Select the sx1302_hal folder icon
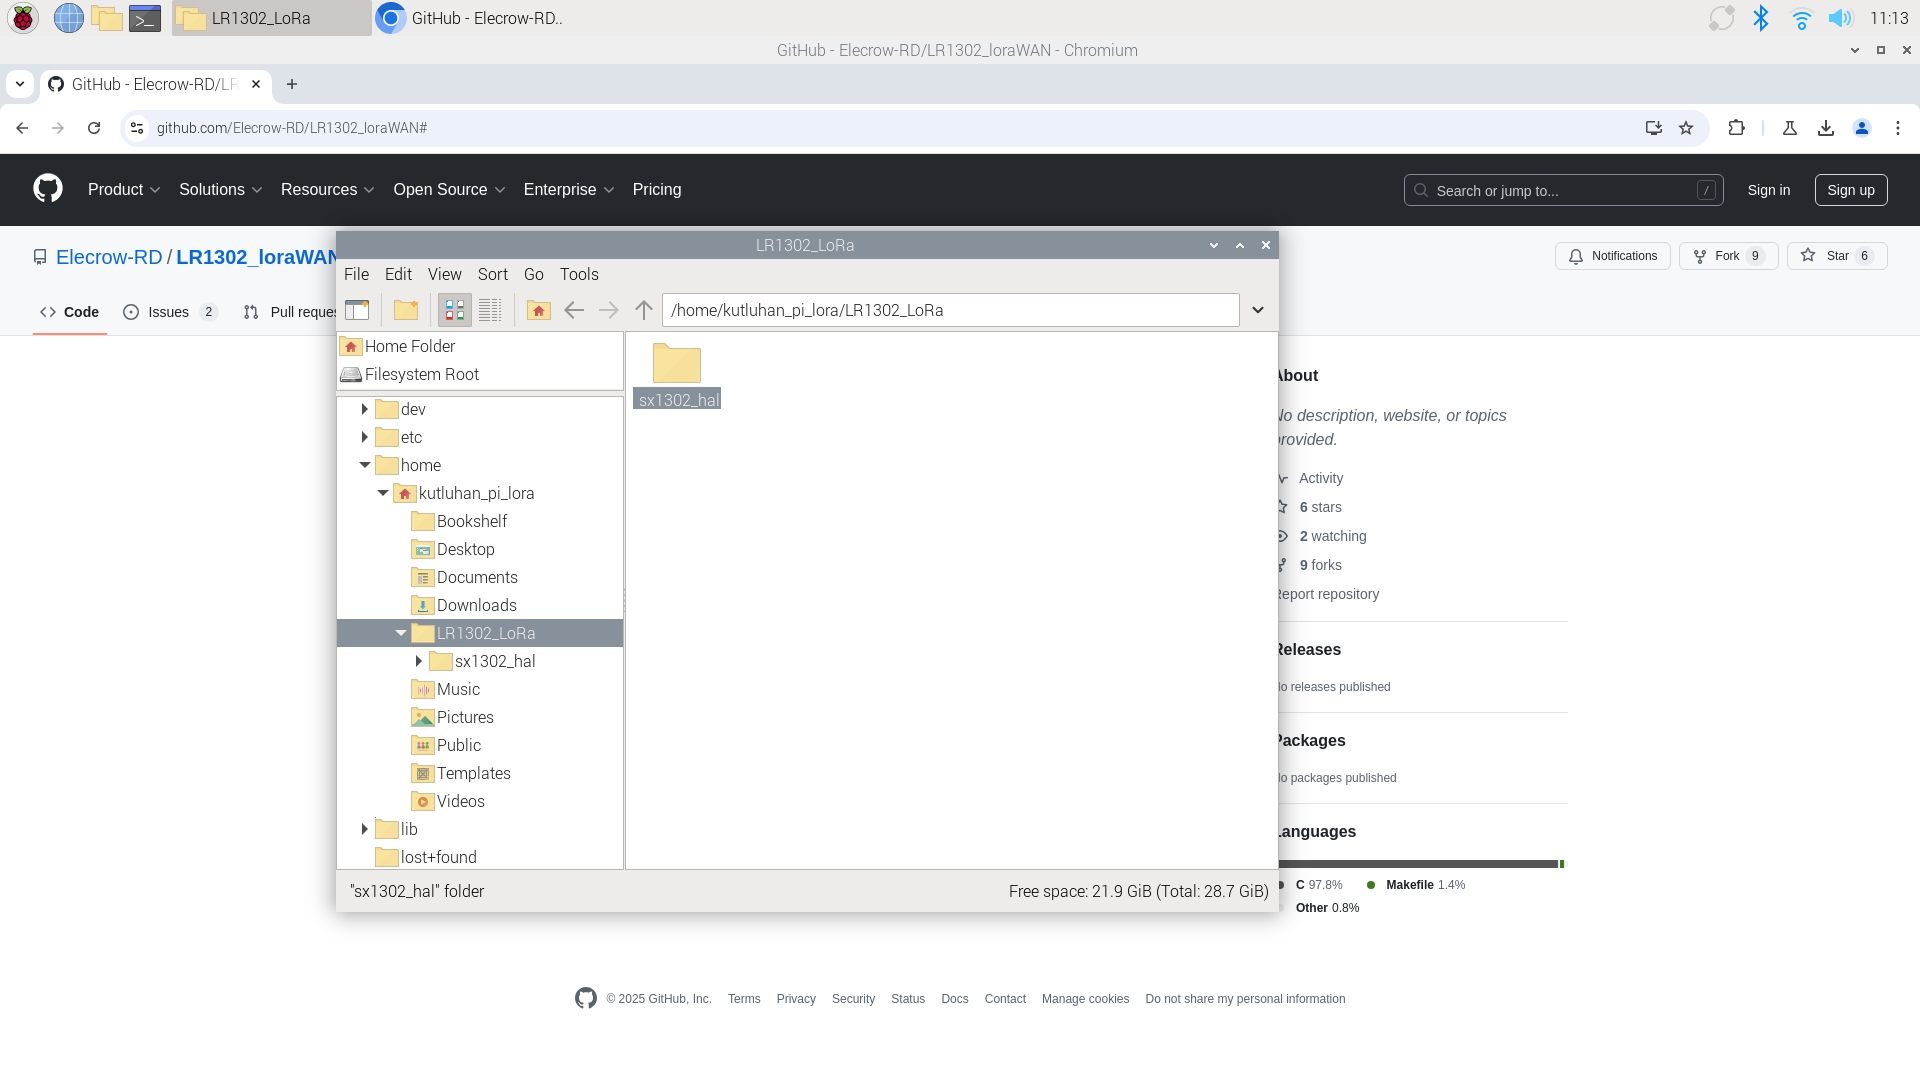 (677, 365)
